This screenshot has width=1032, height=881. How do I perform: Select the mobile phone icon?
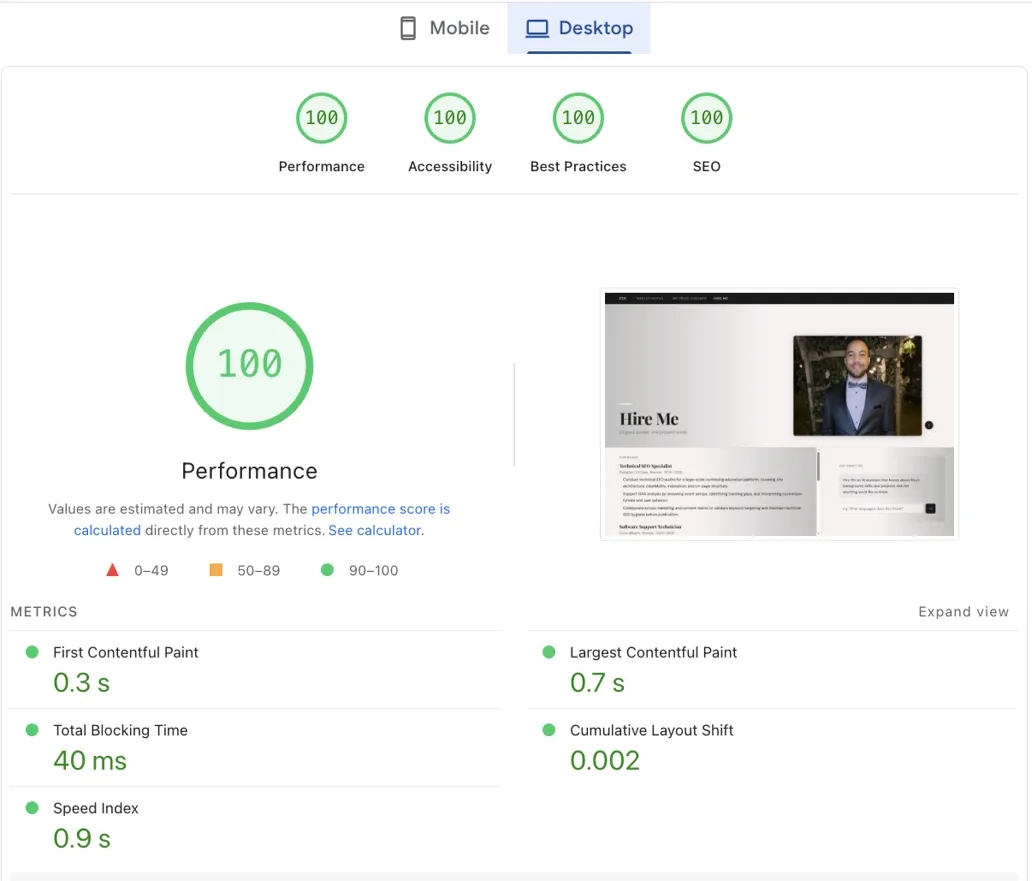point(408,28)
